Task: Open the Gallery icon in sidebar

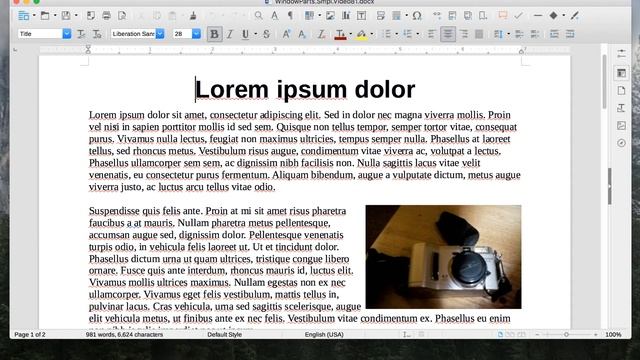Action: tap(621, 125)
